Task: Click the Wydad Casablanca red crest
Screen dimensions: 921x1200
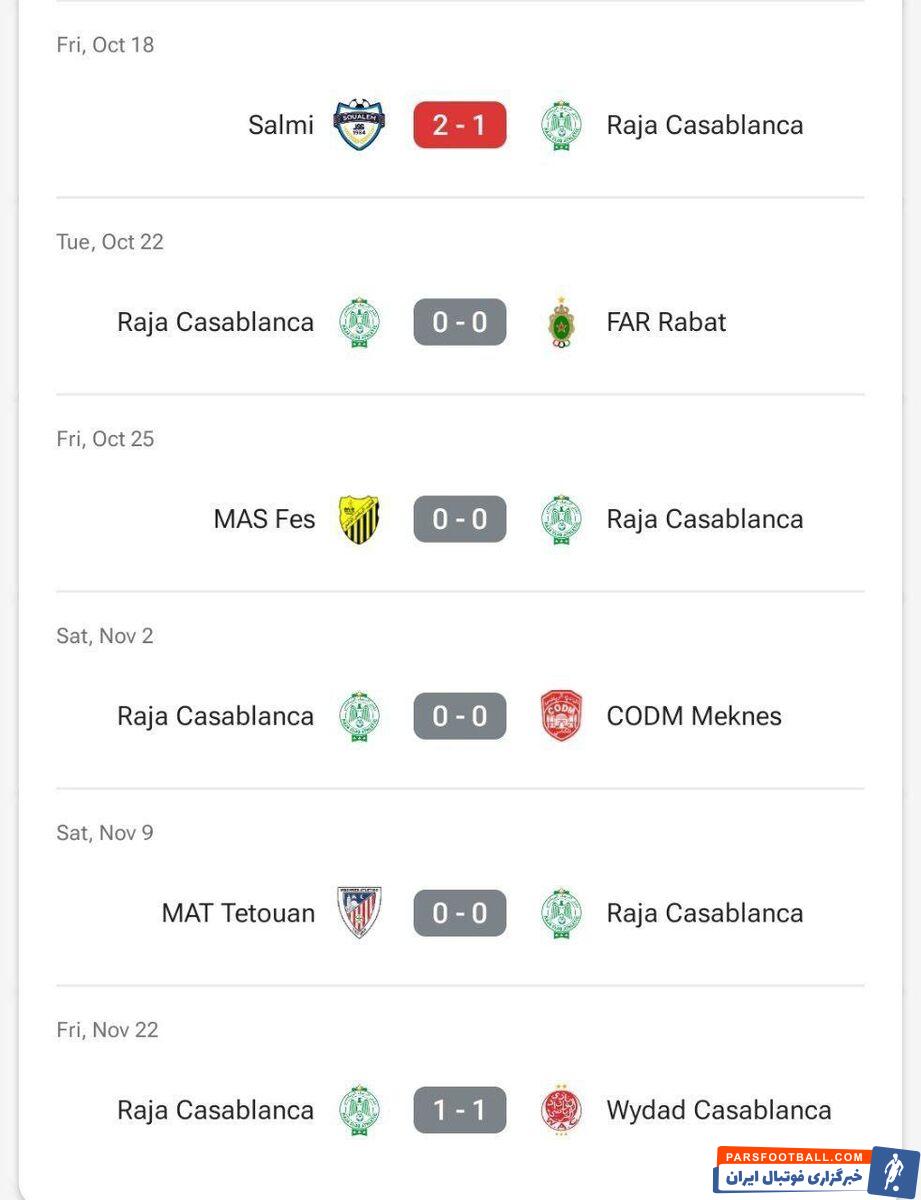Action: (x=561, y=1110)
